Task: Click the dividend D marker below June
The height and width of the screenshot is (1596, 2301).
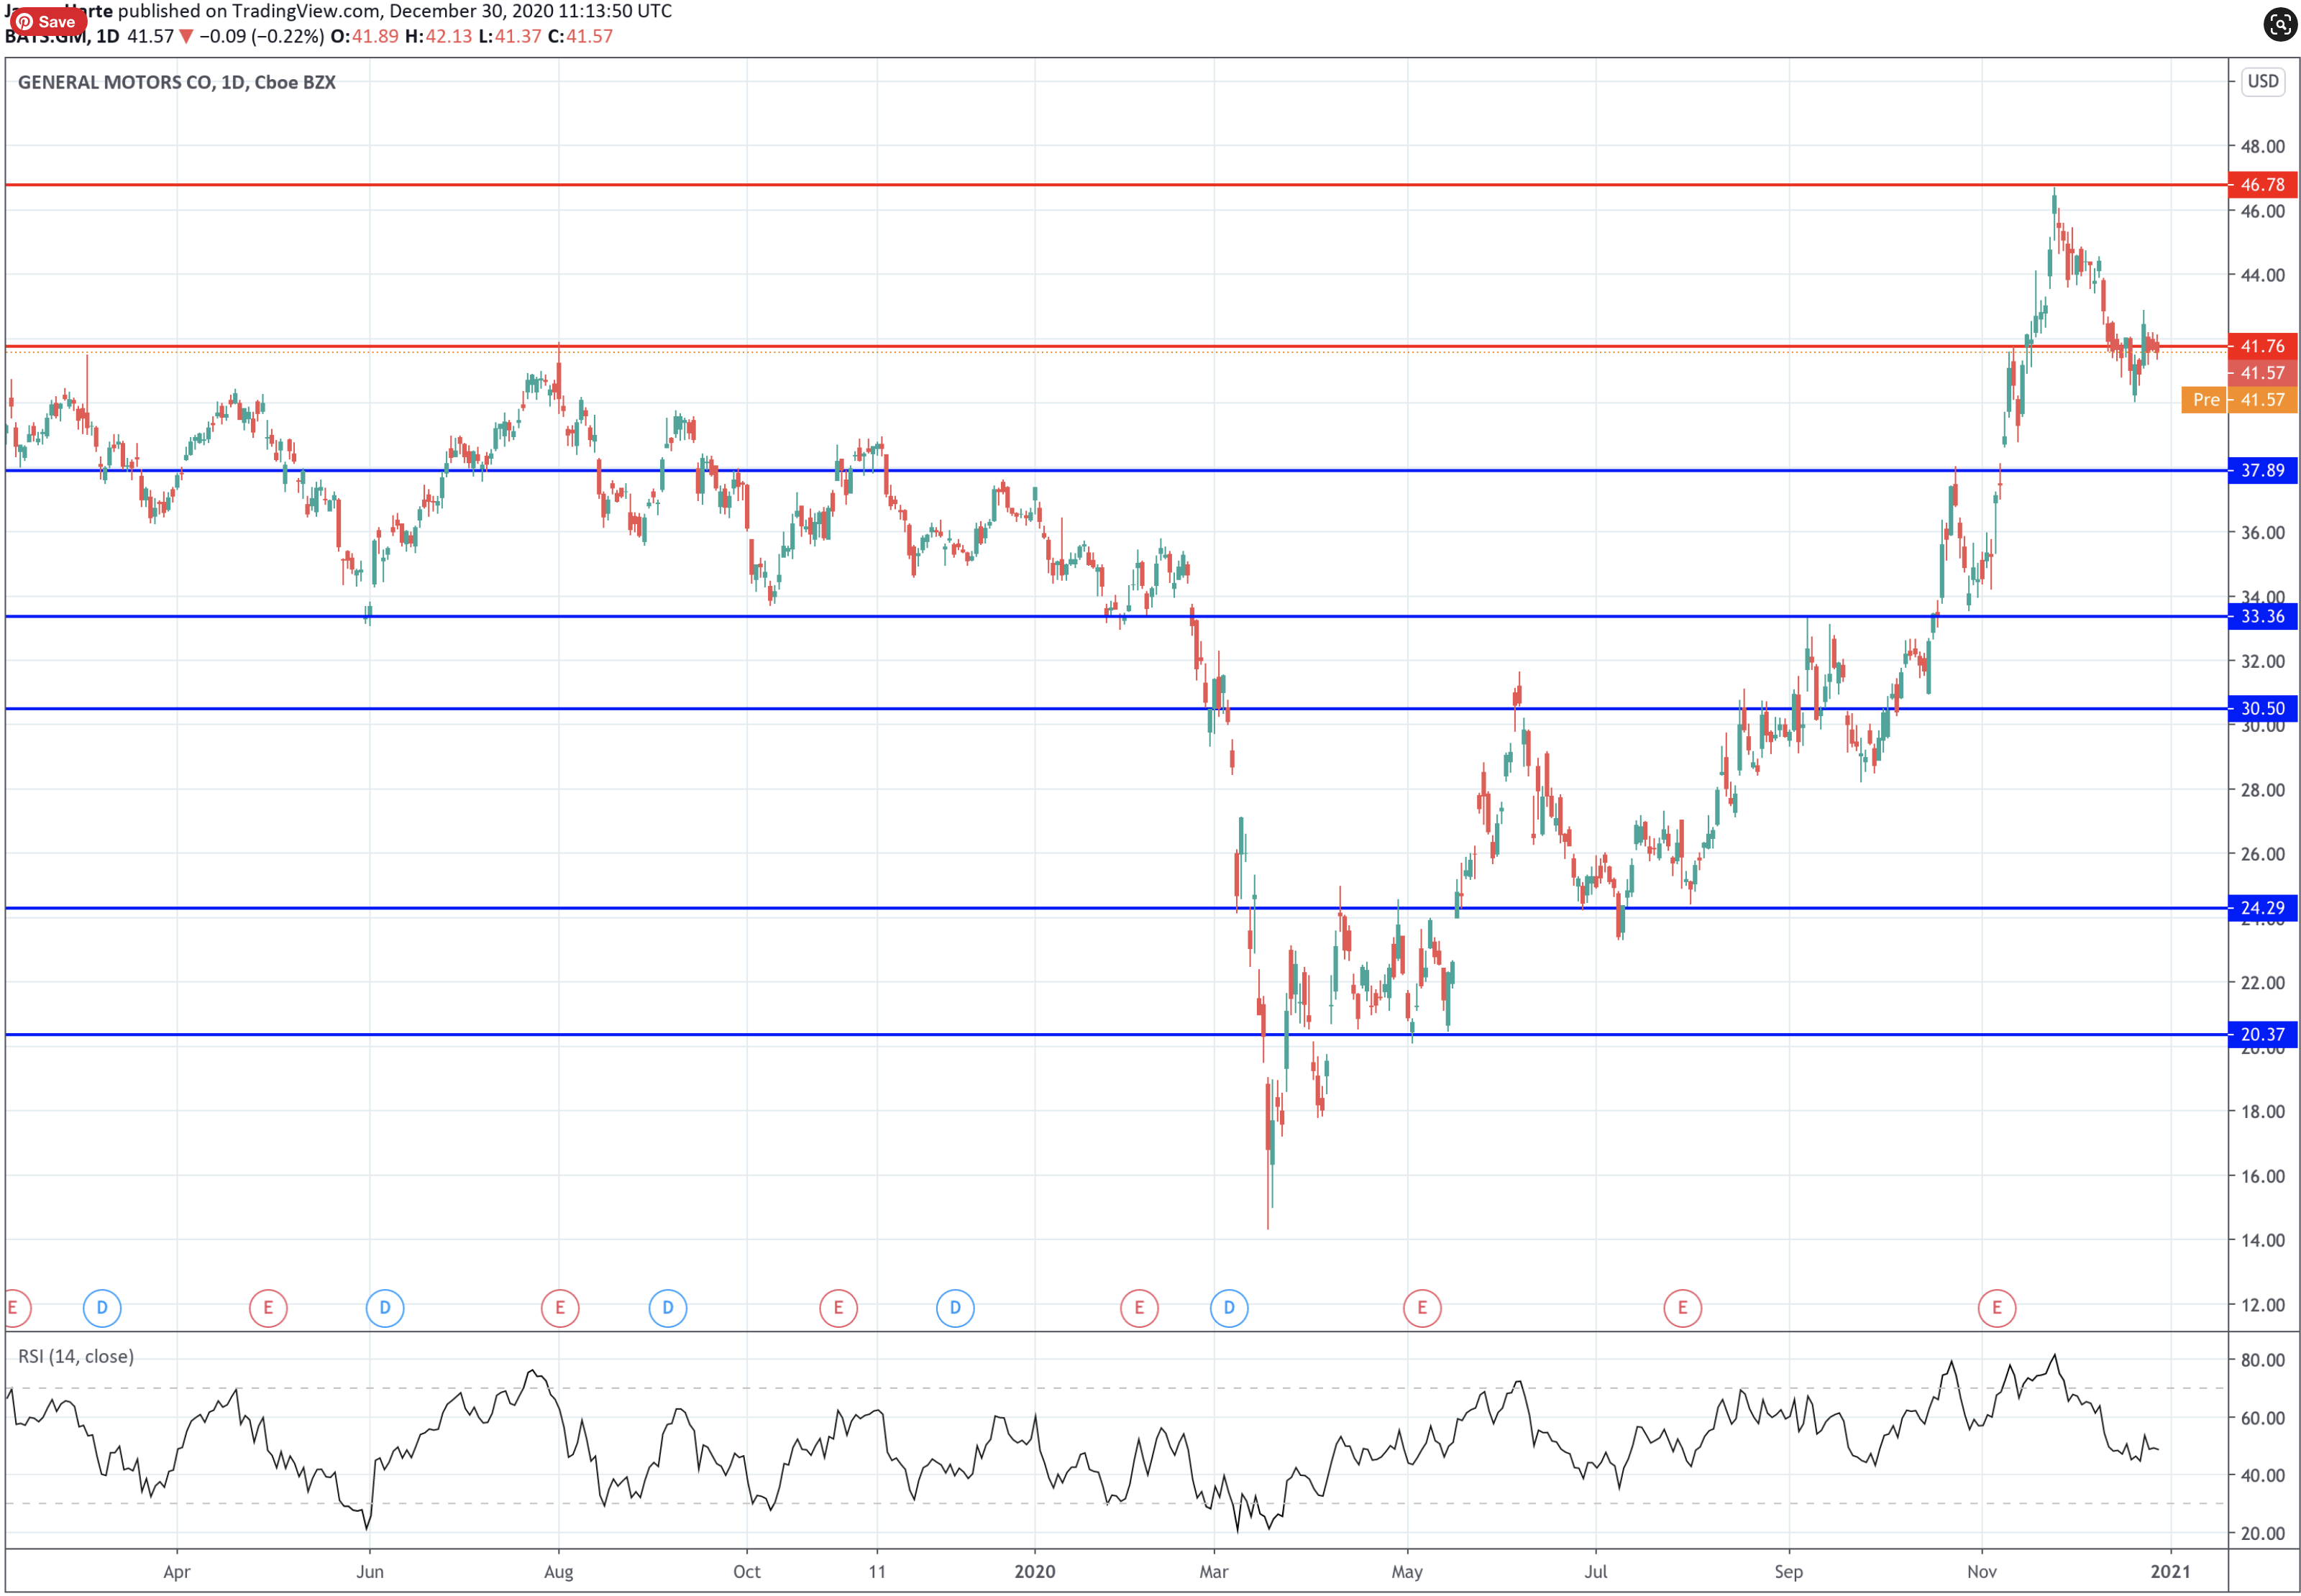Action: [x=384, y=1307]
